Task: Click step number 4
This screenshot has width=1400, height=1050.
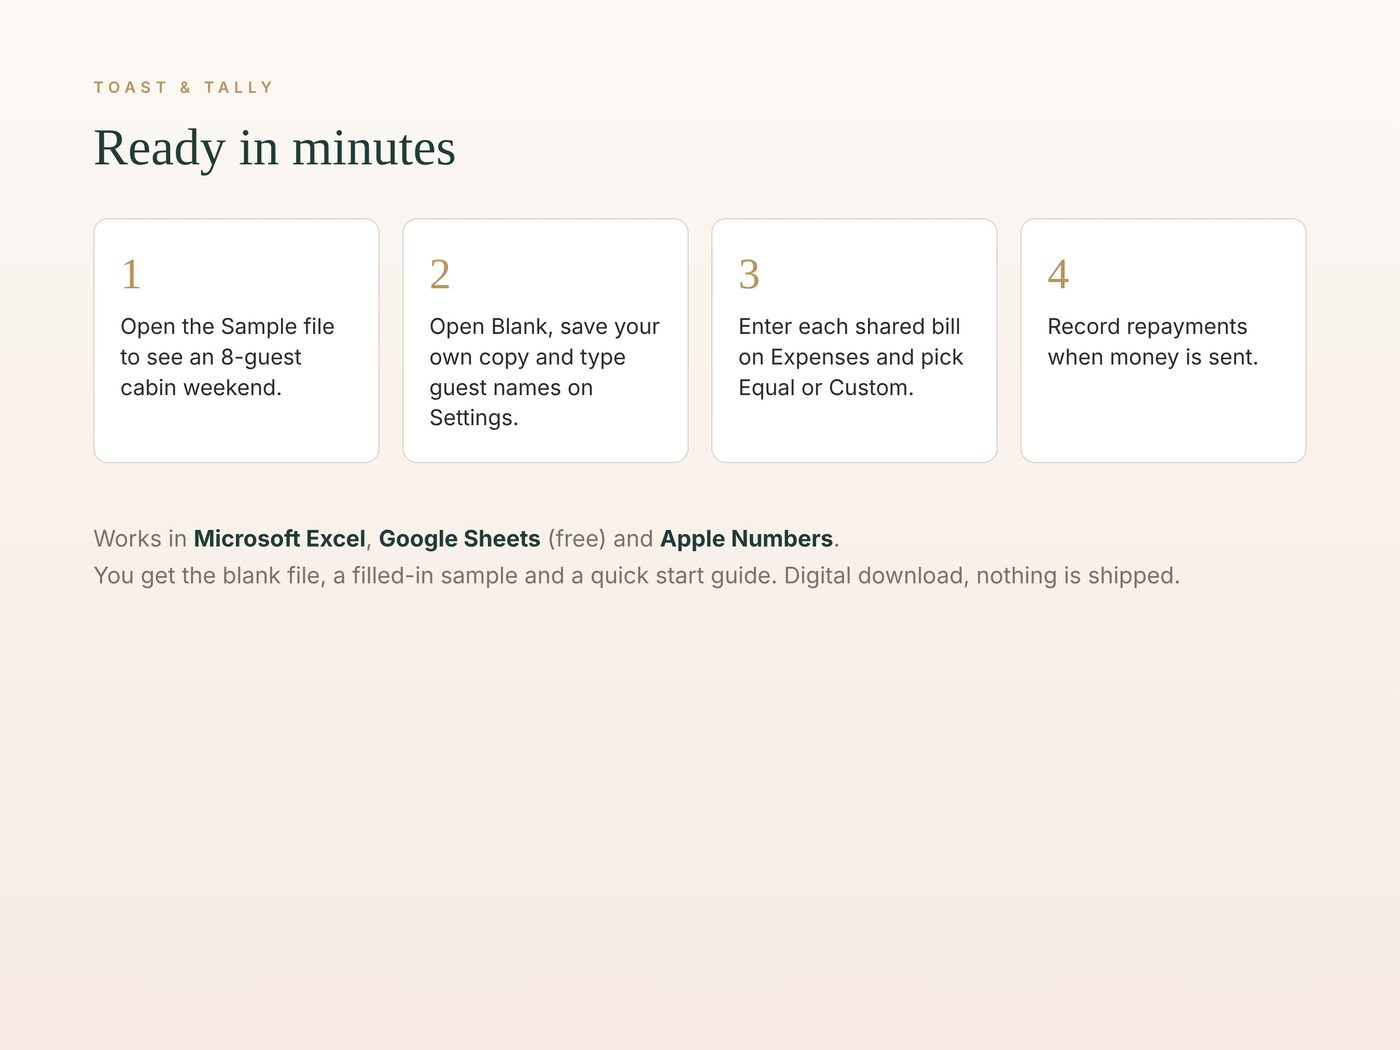Action: coord(1058,274)
